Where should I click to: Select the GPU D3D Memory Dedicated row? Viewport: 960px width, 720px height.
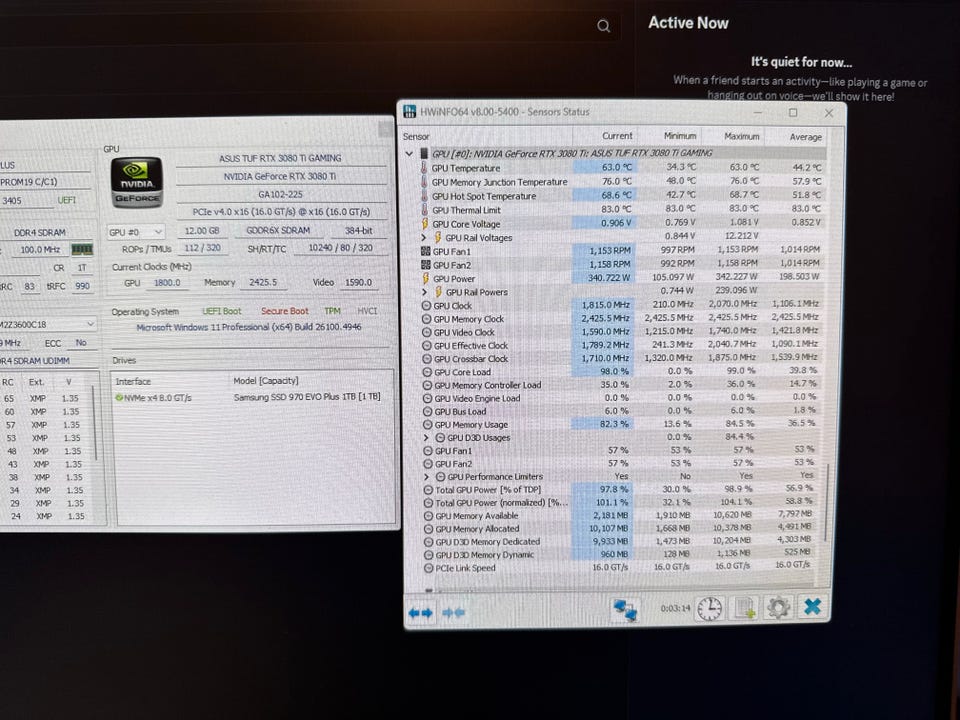(x=620, y=541)
